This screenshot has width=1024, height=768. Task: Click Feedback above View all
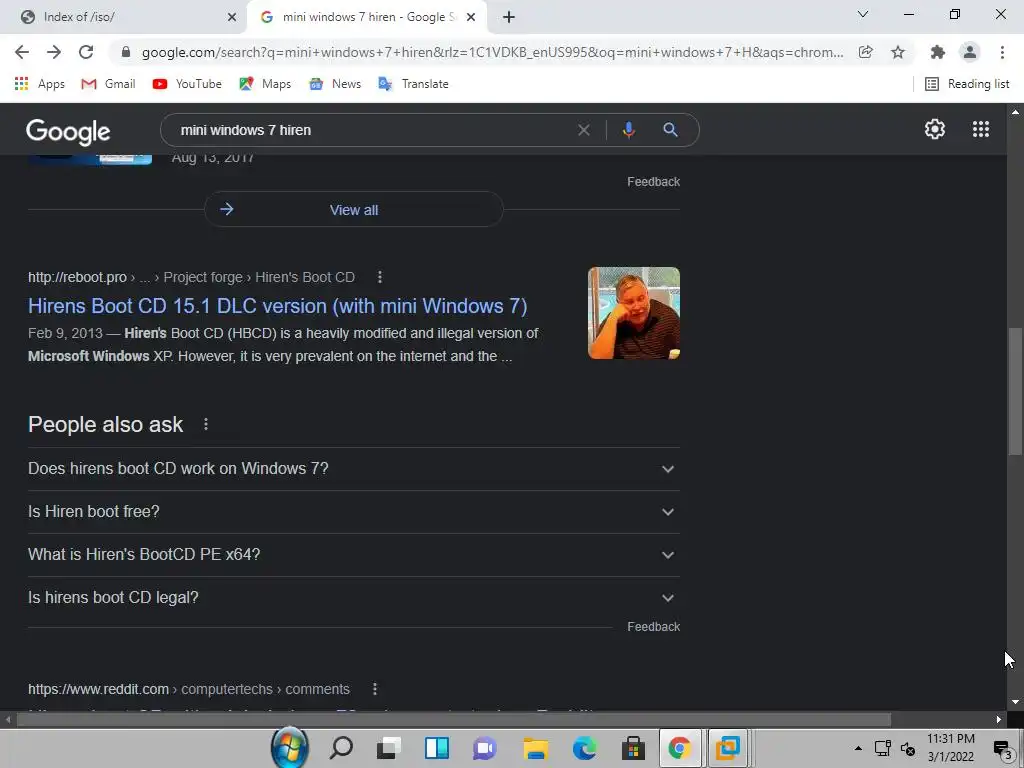click(654, 182)
